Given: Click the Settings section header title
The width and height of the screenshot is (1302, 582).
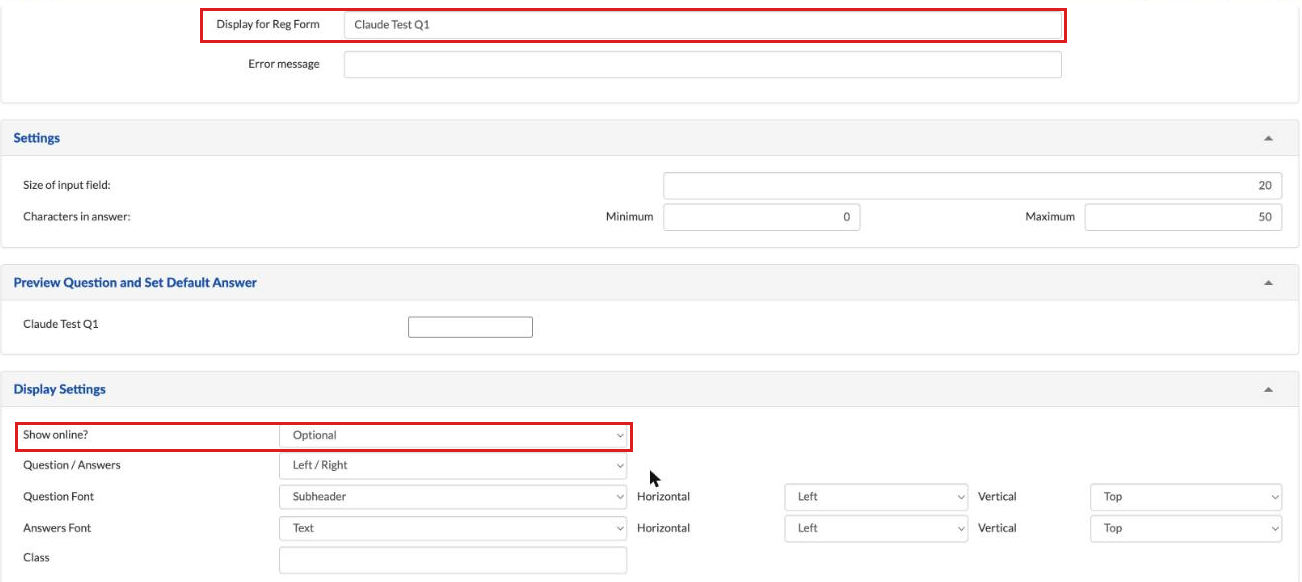Looking at the screenshot, I should click(x=37, y=138).
